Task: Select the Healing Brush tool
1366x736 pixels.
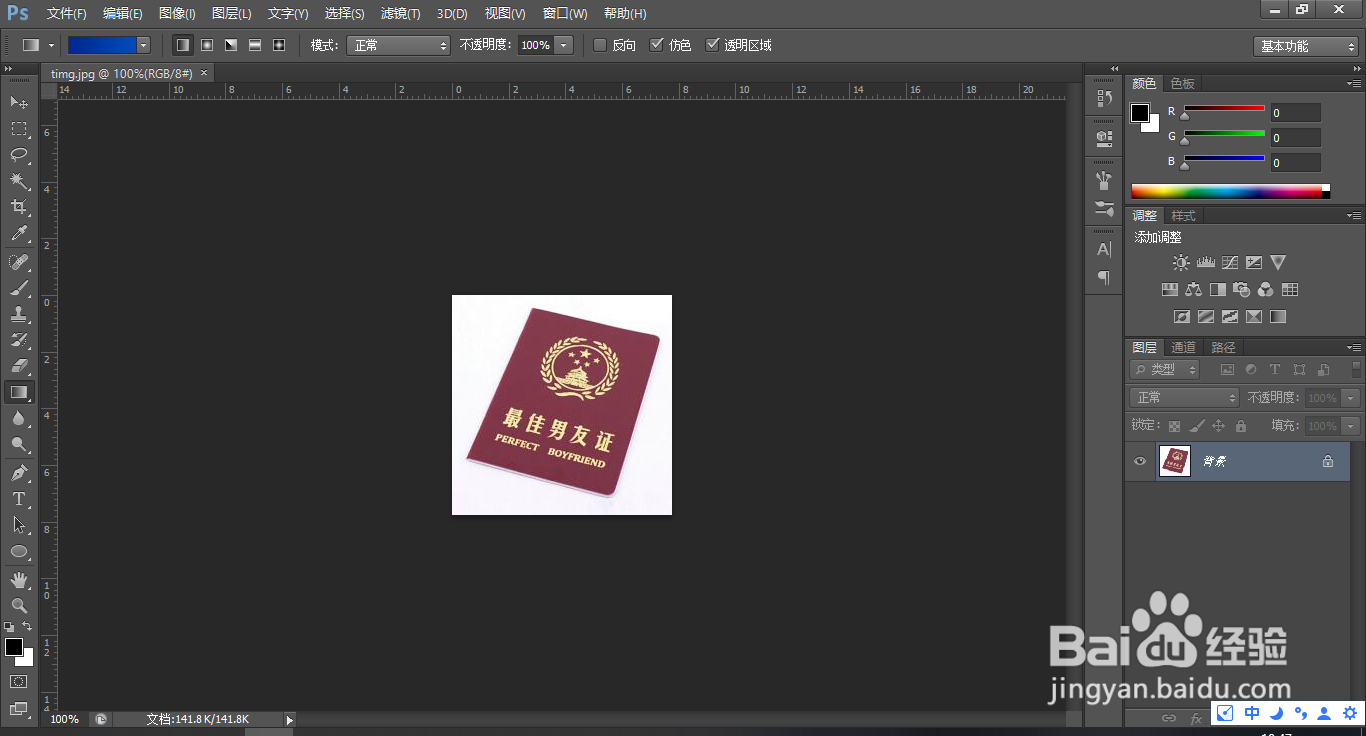Action: [19, 262]
